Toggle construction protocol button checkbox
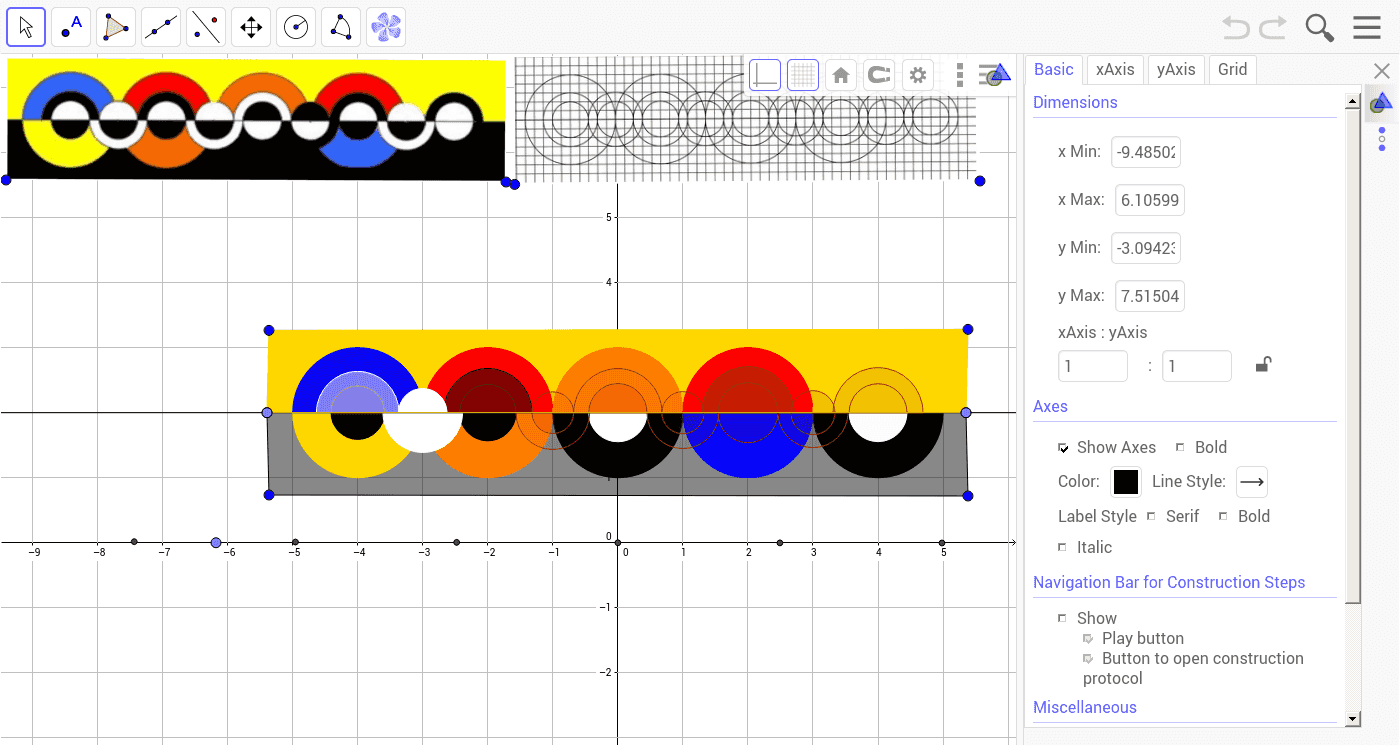Screen dimensions: 1400x750 [x=1088, y=658]
